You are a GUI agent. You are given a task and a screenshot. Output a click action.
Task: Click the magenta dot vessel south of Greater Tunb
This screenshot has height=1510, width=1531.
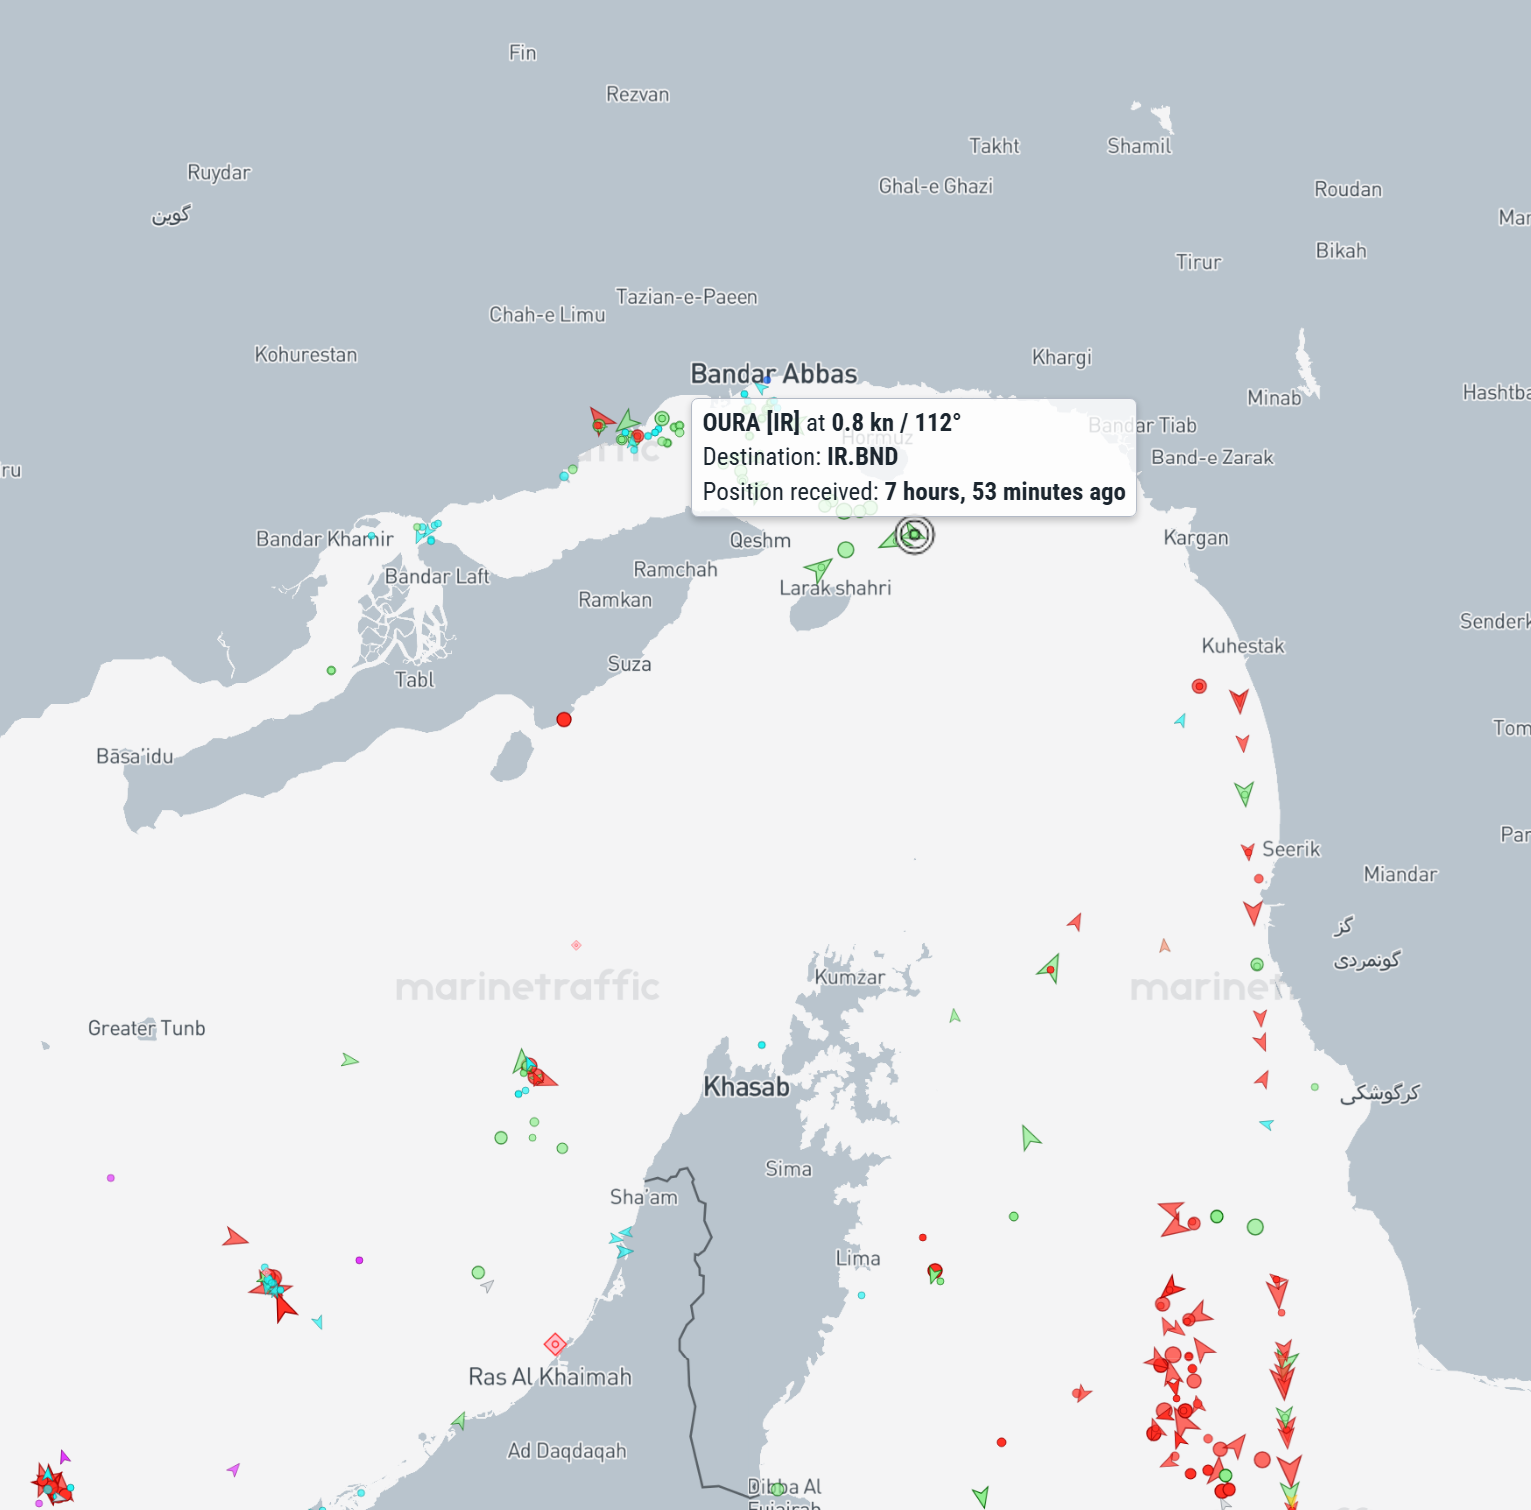click(x=111, y=1178)
